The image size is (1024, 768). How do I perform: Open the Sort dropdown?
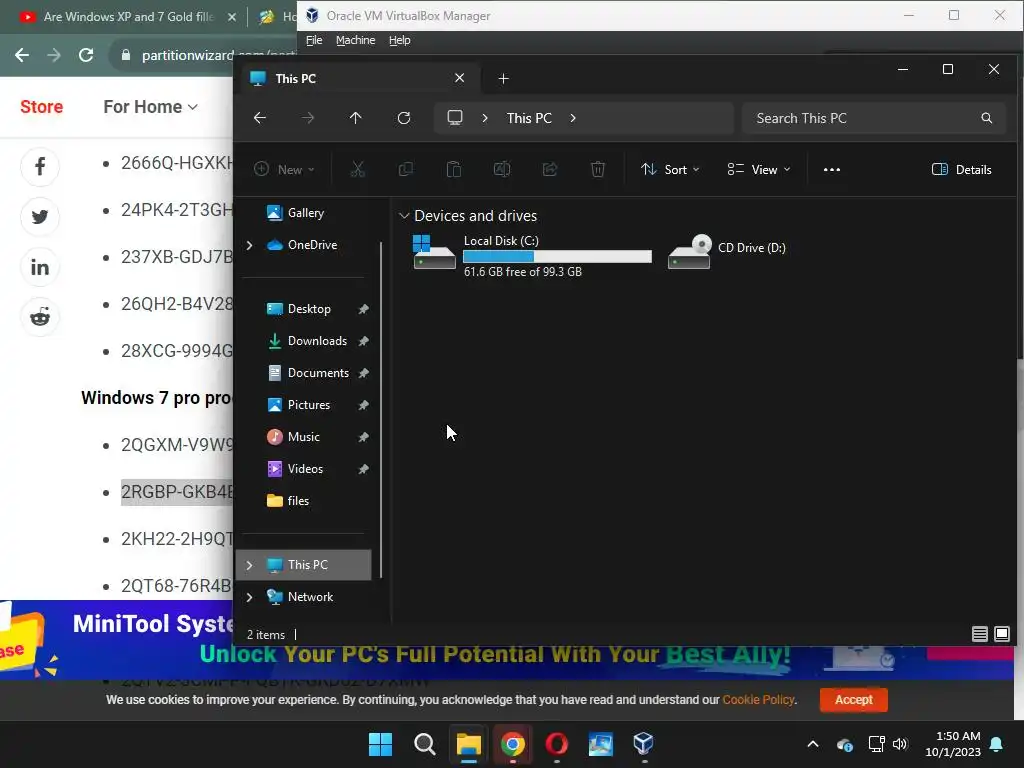tap(669, 170)
